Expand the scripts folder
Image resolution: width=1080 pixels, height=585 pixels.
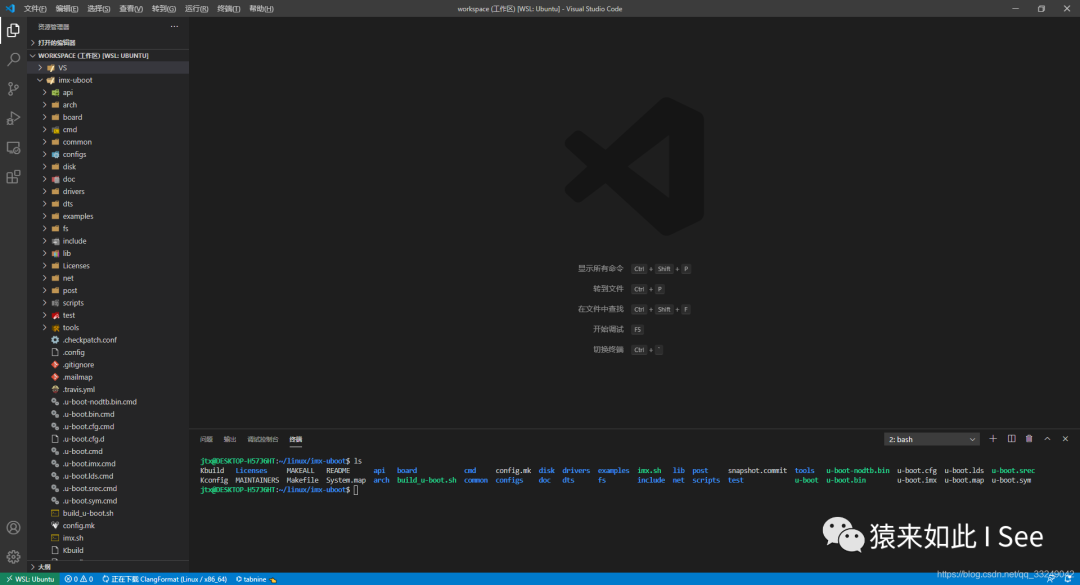[108, 303]
